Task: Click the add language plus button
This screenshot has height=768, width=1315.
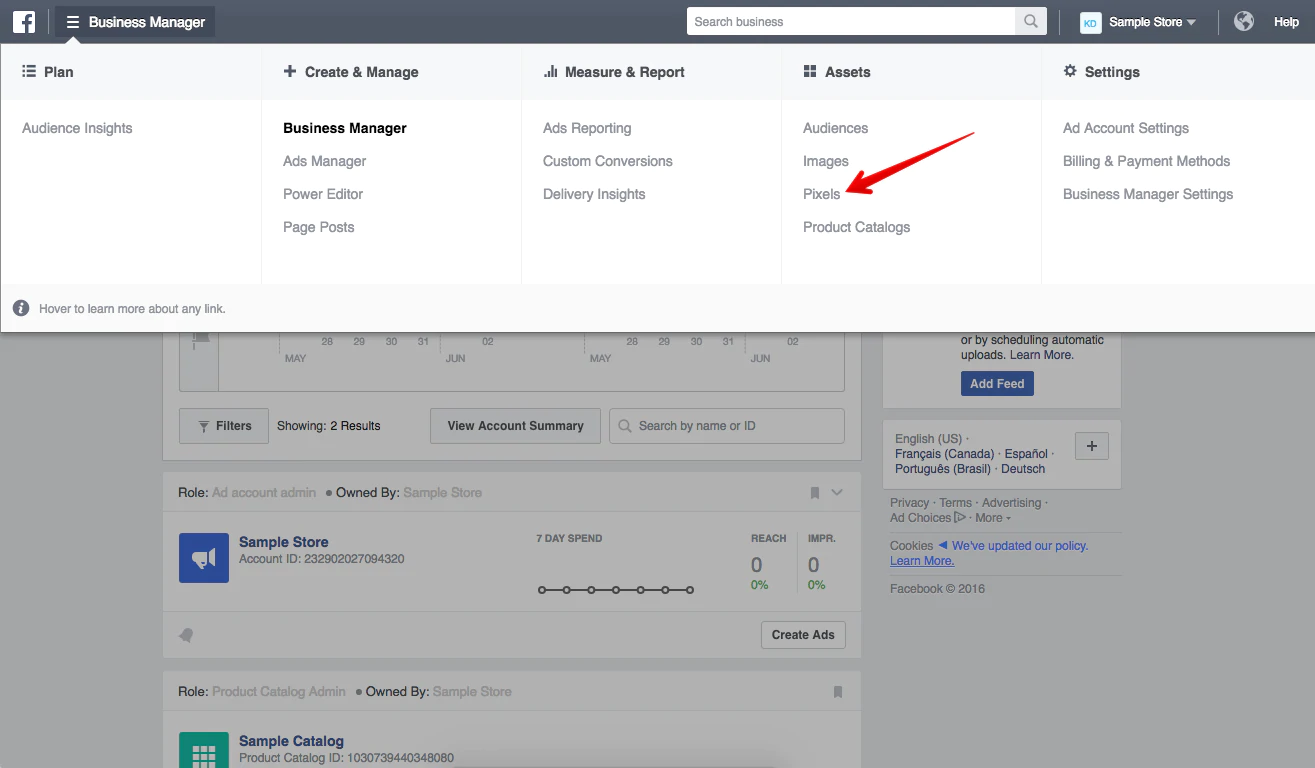Action: (x=1091, y=447)
